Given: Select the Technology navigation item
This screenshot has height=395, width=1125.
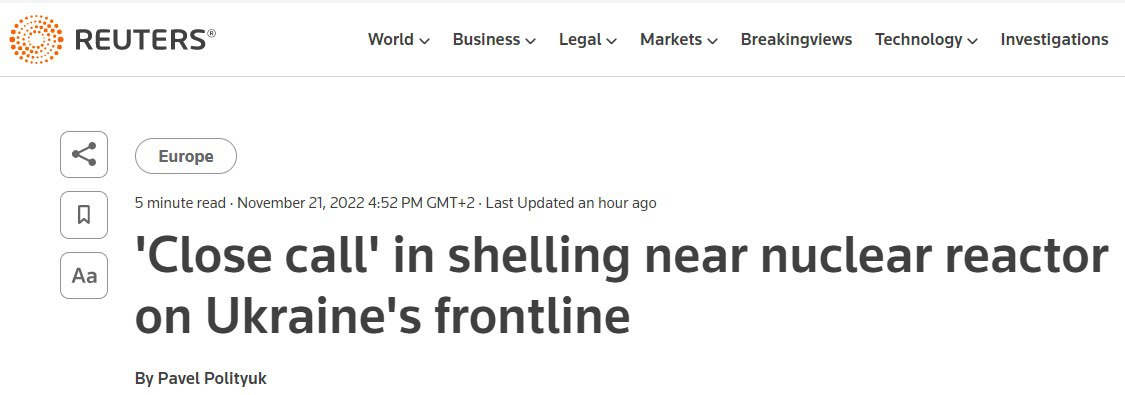Looking at the screenshot, I should click(918, 40).
